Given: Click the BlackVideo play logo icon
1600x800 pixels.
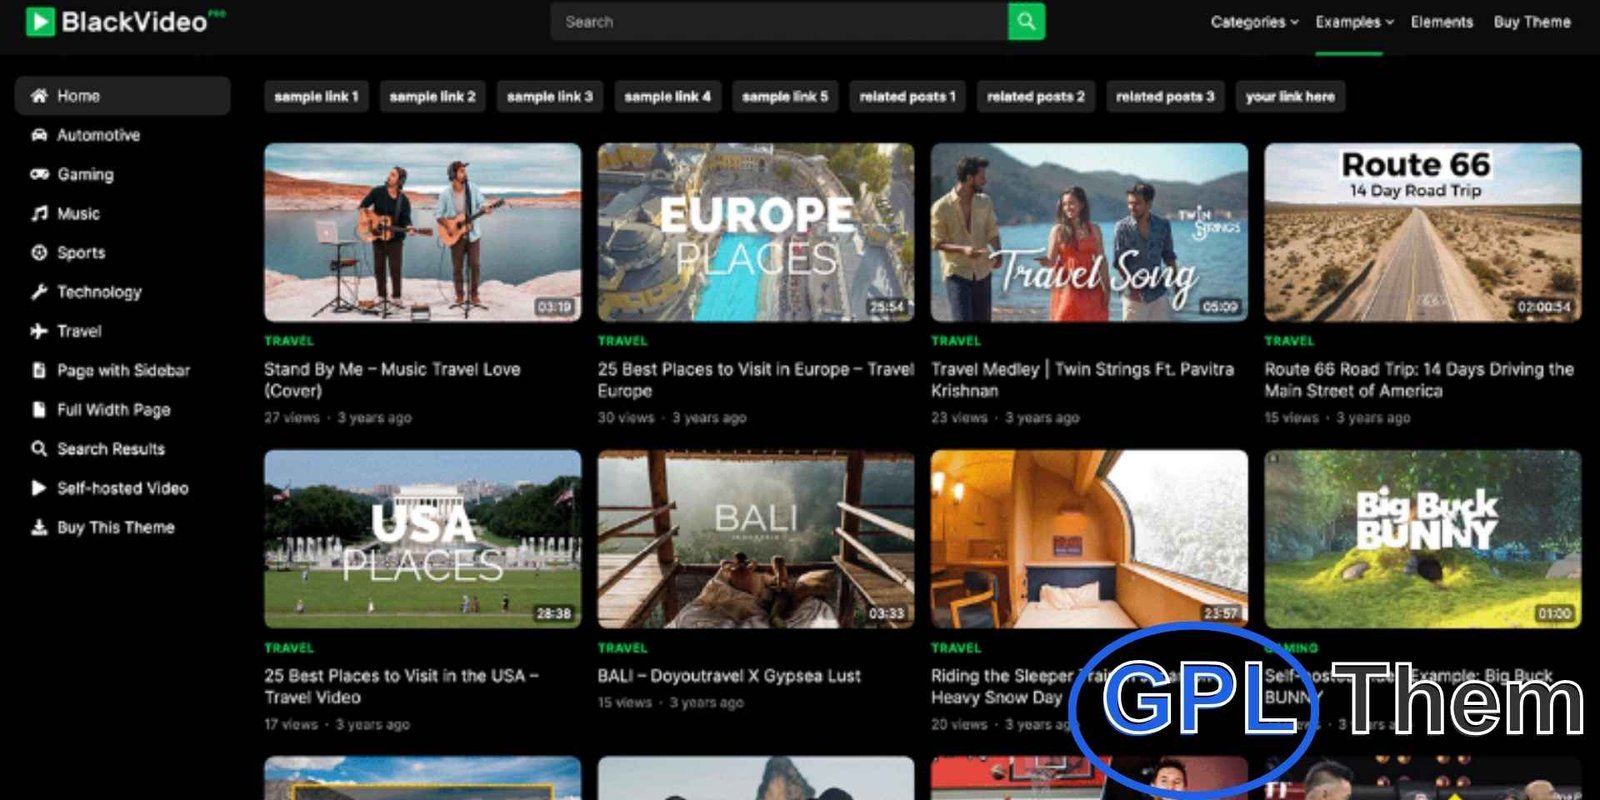Looking at the screenshot, I should coord(40,21).
